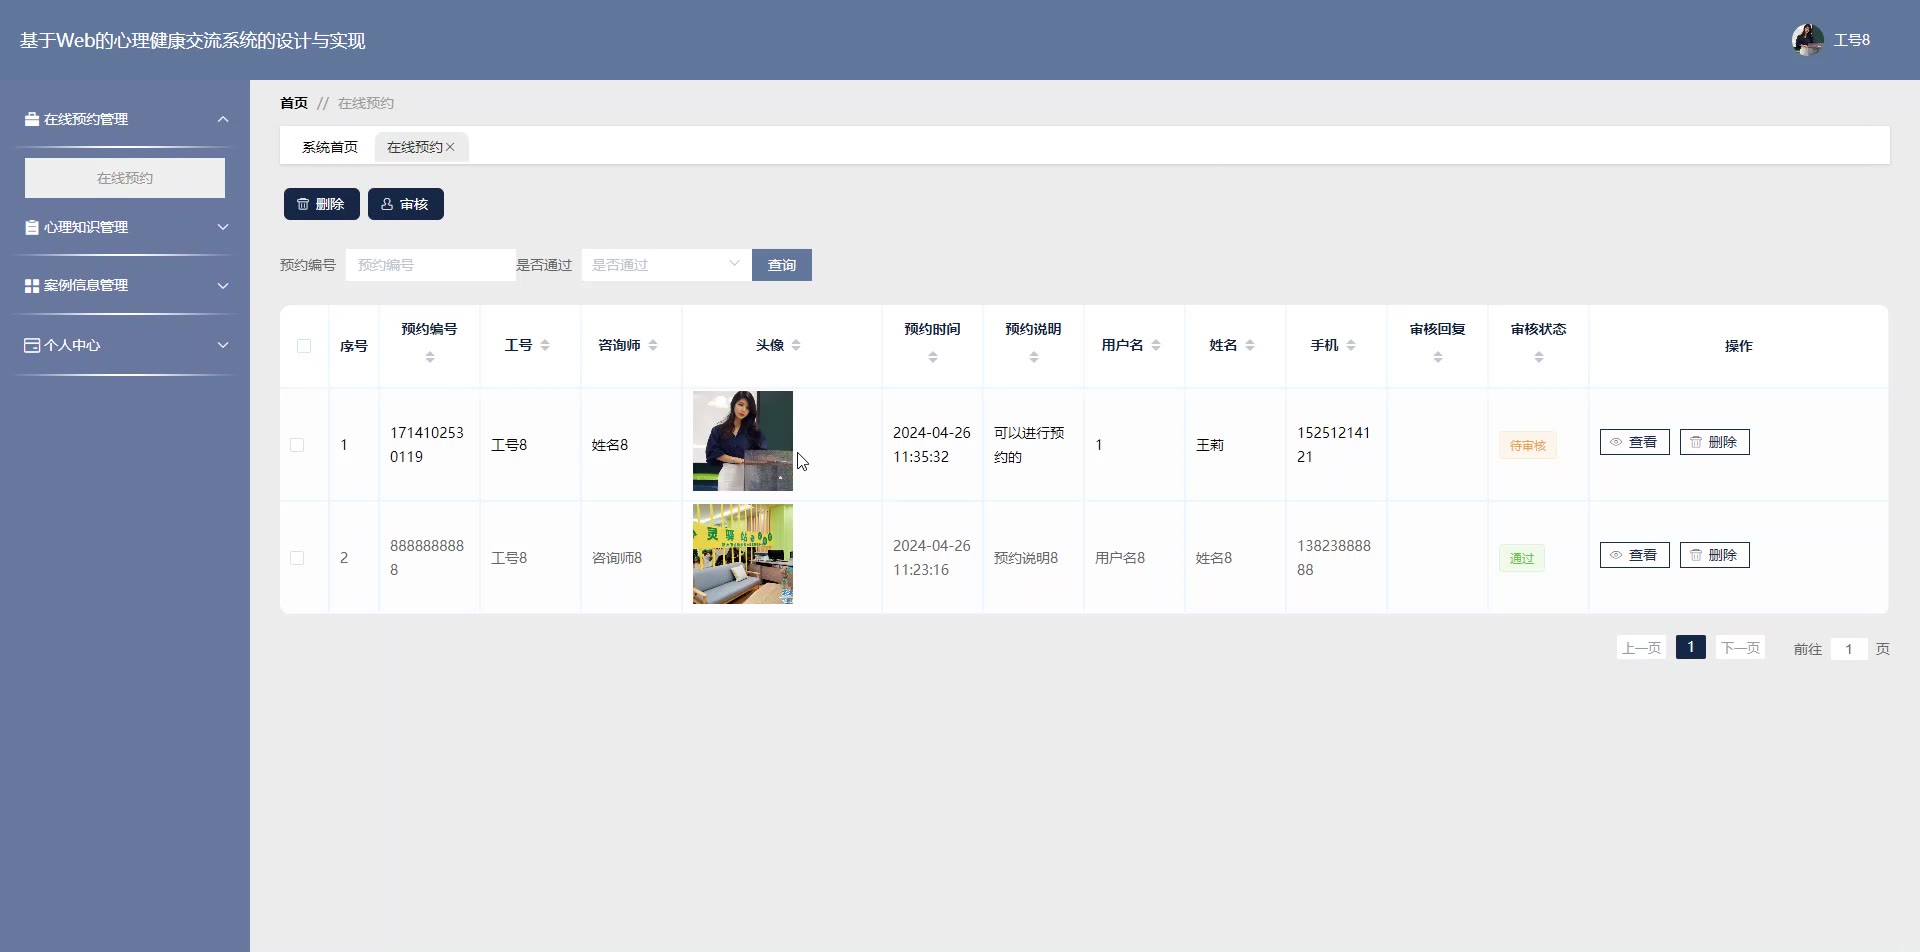Screen dimensions: 1920x952
Task: Focus the 预约编号 search input
Action: (x=431, y=265)
